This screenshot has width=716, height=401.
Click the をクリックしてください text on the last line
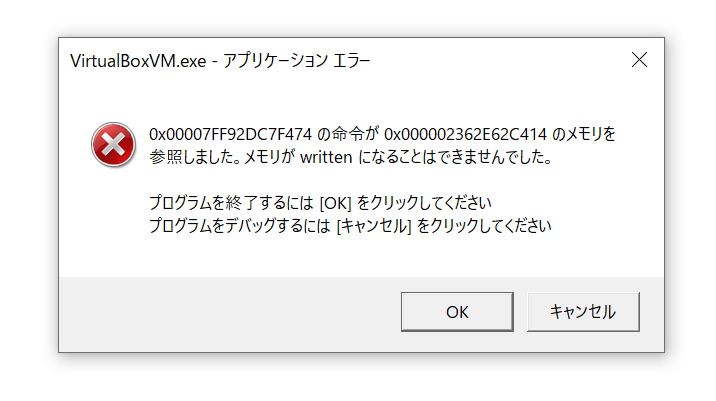pos(484,226)
